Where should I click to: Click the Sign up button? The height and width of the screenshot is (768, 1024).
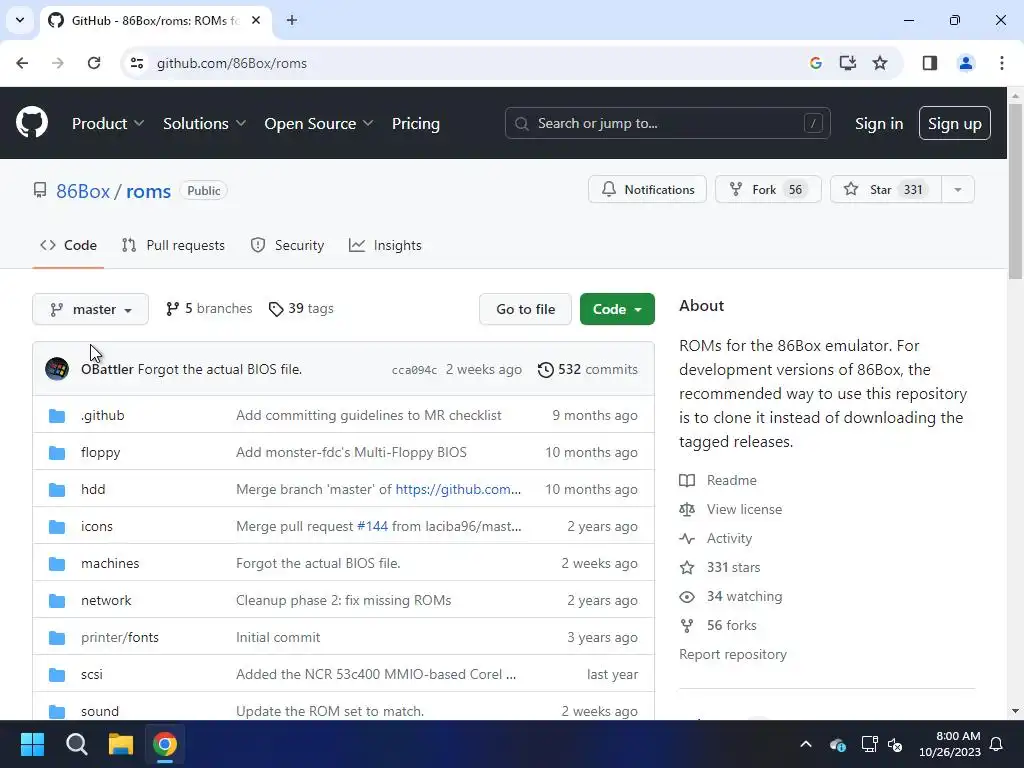coord(954,123)
